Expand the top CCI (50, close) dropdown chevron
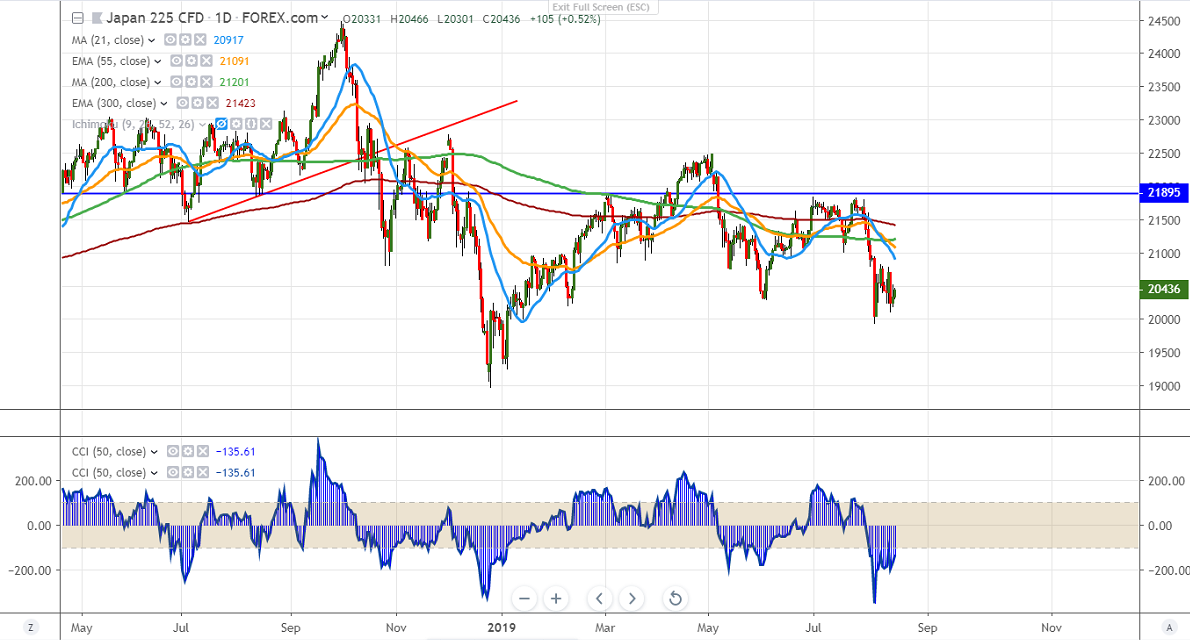Viewport: 1190px width, 640px height. (154, 452)
